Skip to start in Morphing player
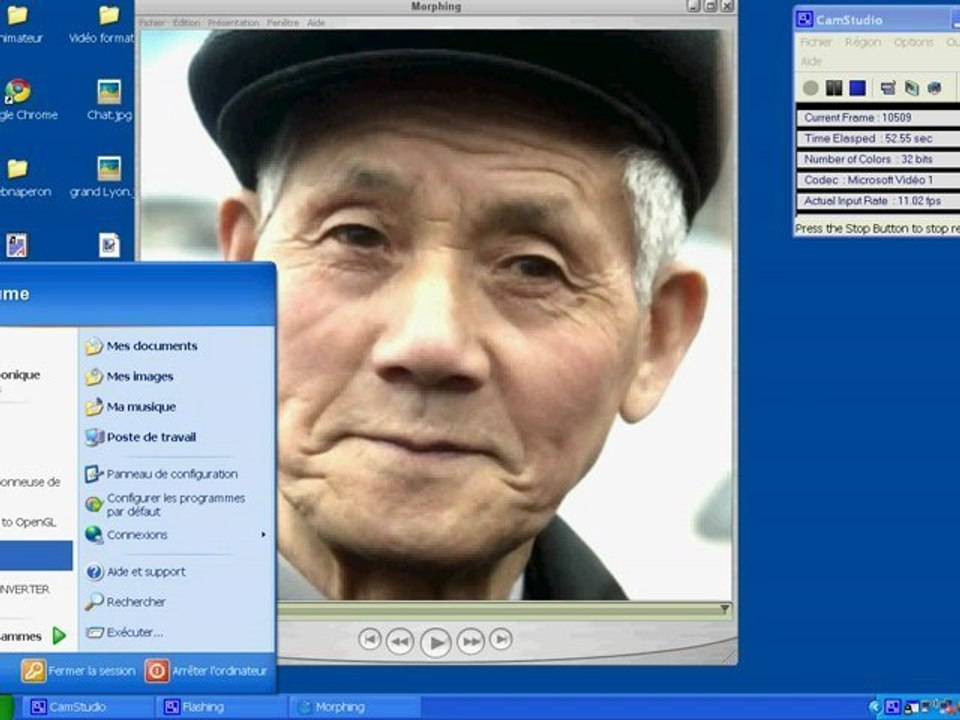 [369, 640]
